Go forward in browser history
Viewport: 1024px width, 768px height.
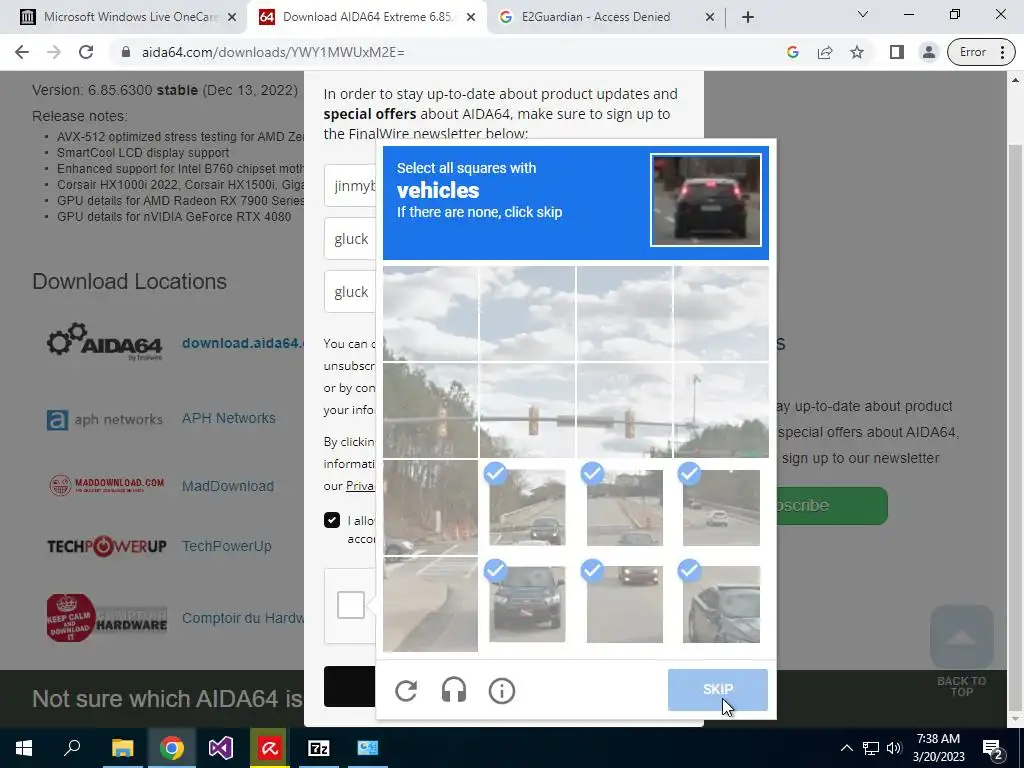[x=54, y=52]
